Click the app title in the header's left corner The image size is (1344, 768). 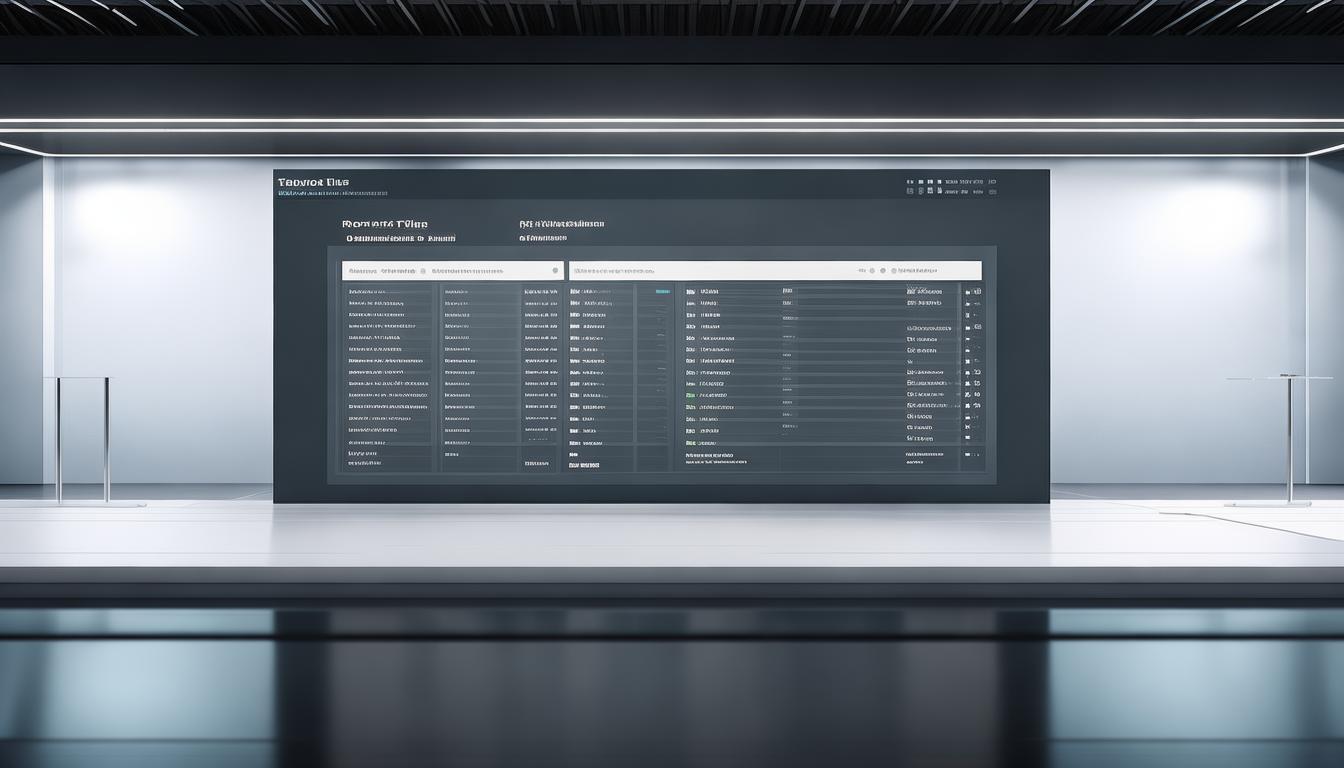click(x=313, y=182)
